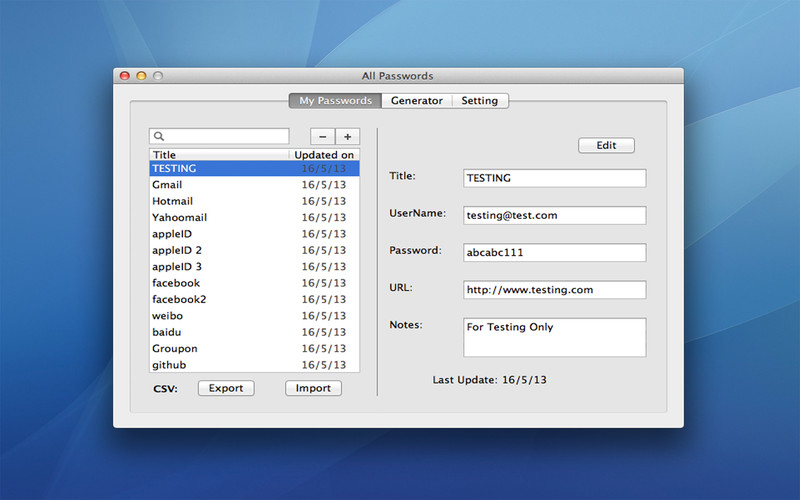Select the appleID 2 entry
Image resolution: width=800 pixels, height=500 pixels.
point(255,250)
